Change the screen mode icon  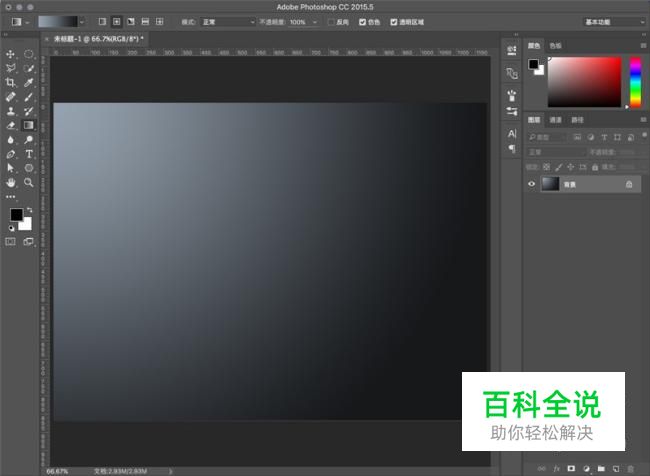pyautogui.click(x=29, y=241)
